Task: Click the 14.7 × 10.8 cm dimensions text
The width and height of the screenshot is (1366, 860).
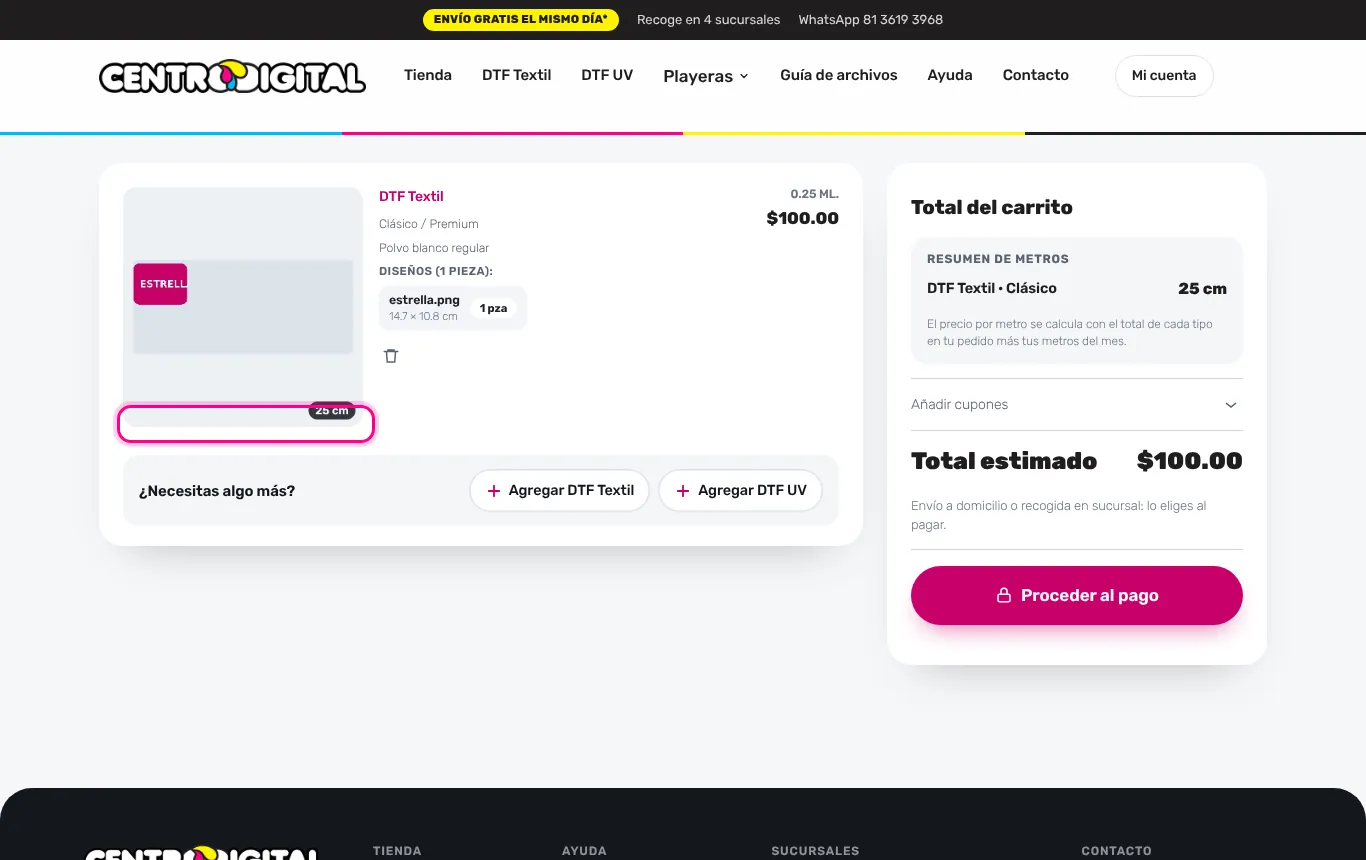Action: click(423, 317)
